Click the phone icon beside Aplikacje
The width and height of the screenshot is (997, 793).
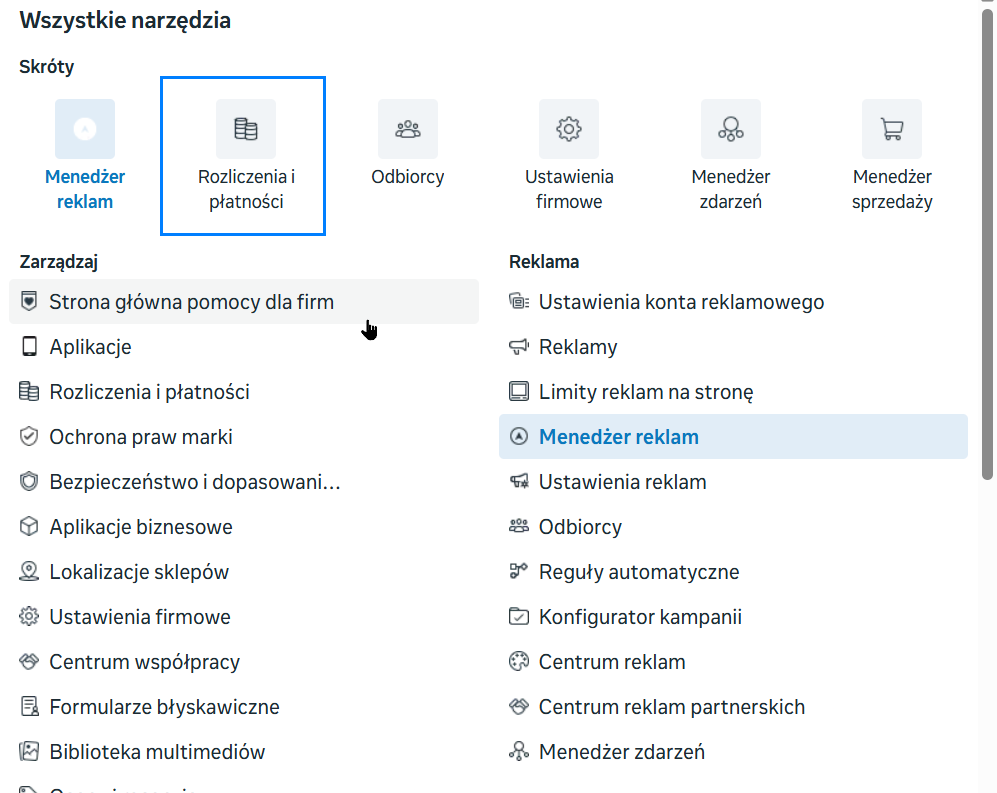[29, 347]
